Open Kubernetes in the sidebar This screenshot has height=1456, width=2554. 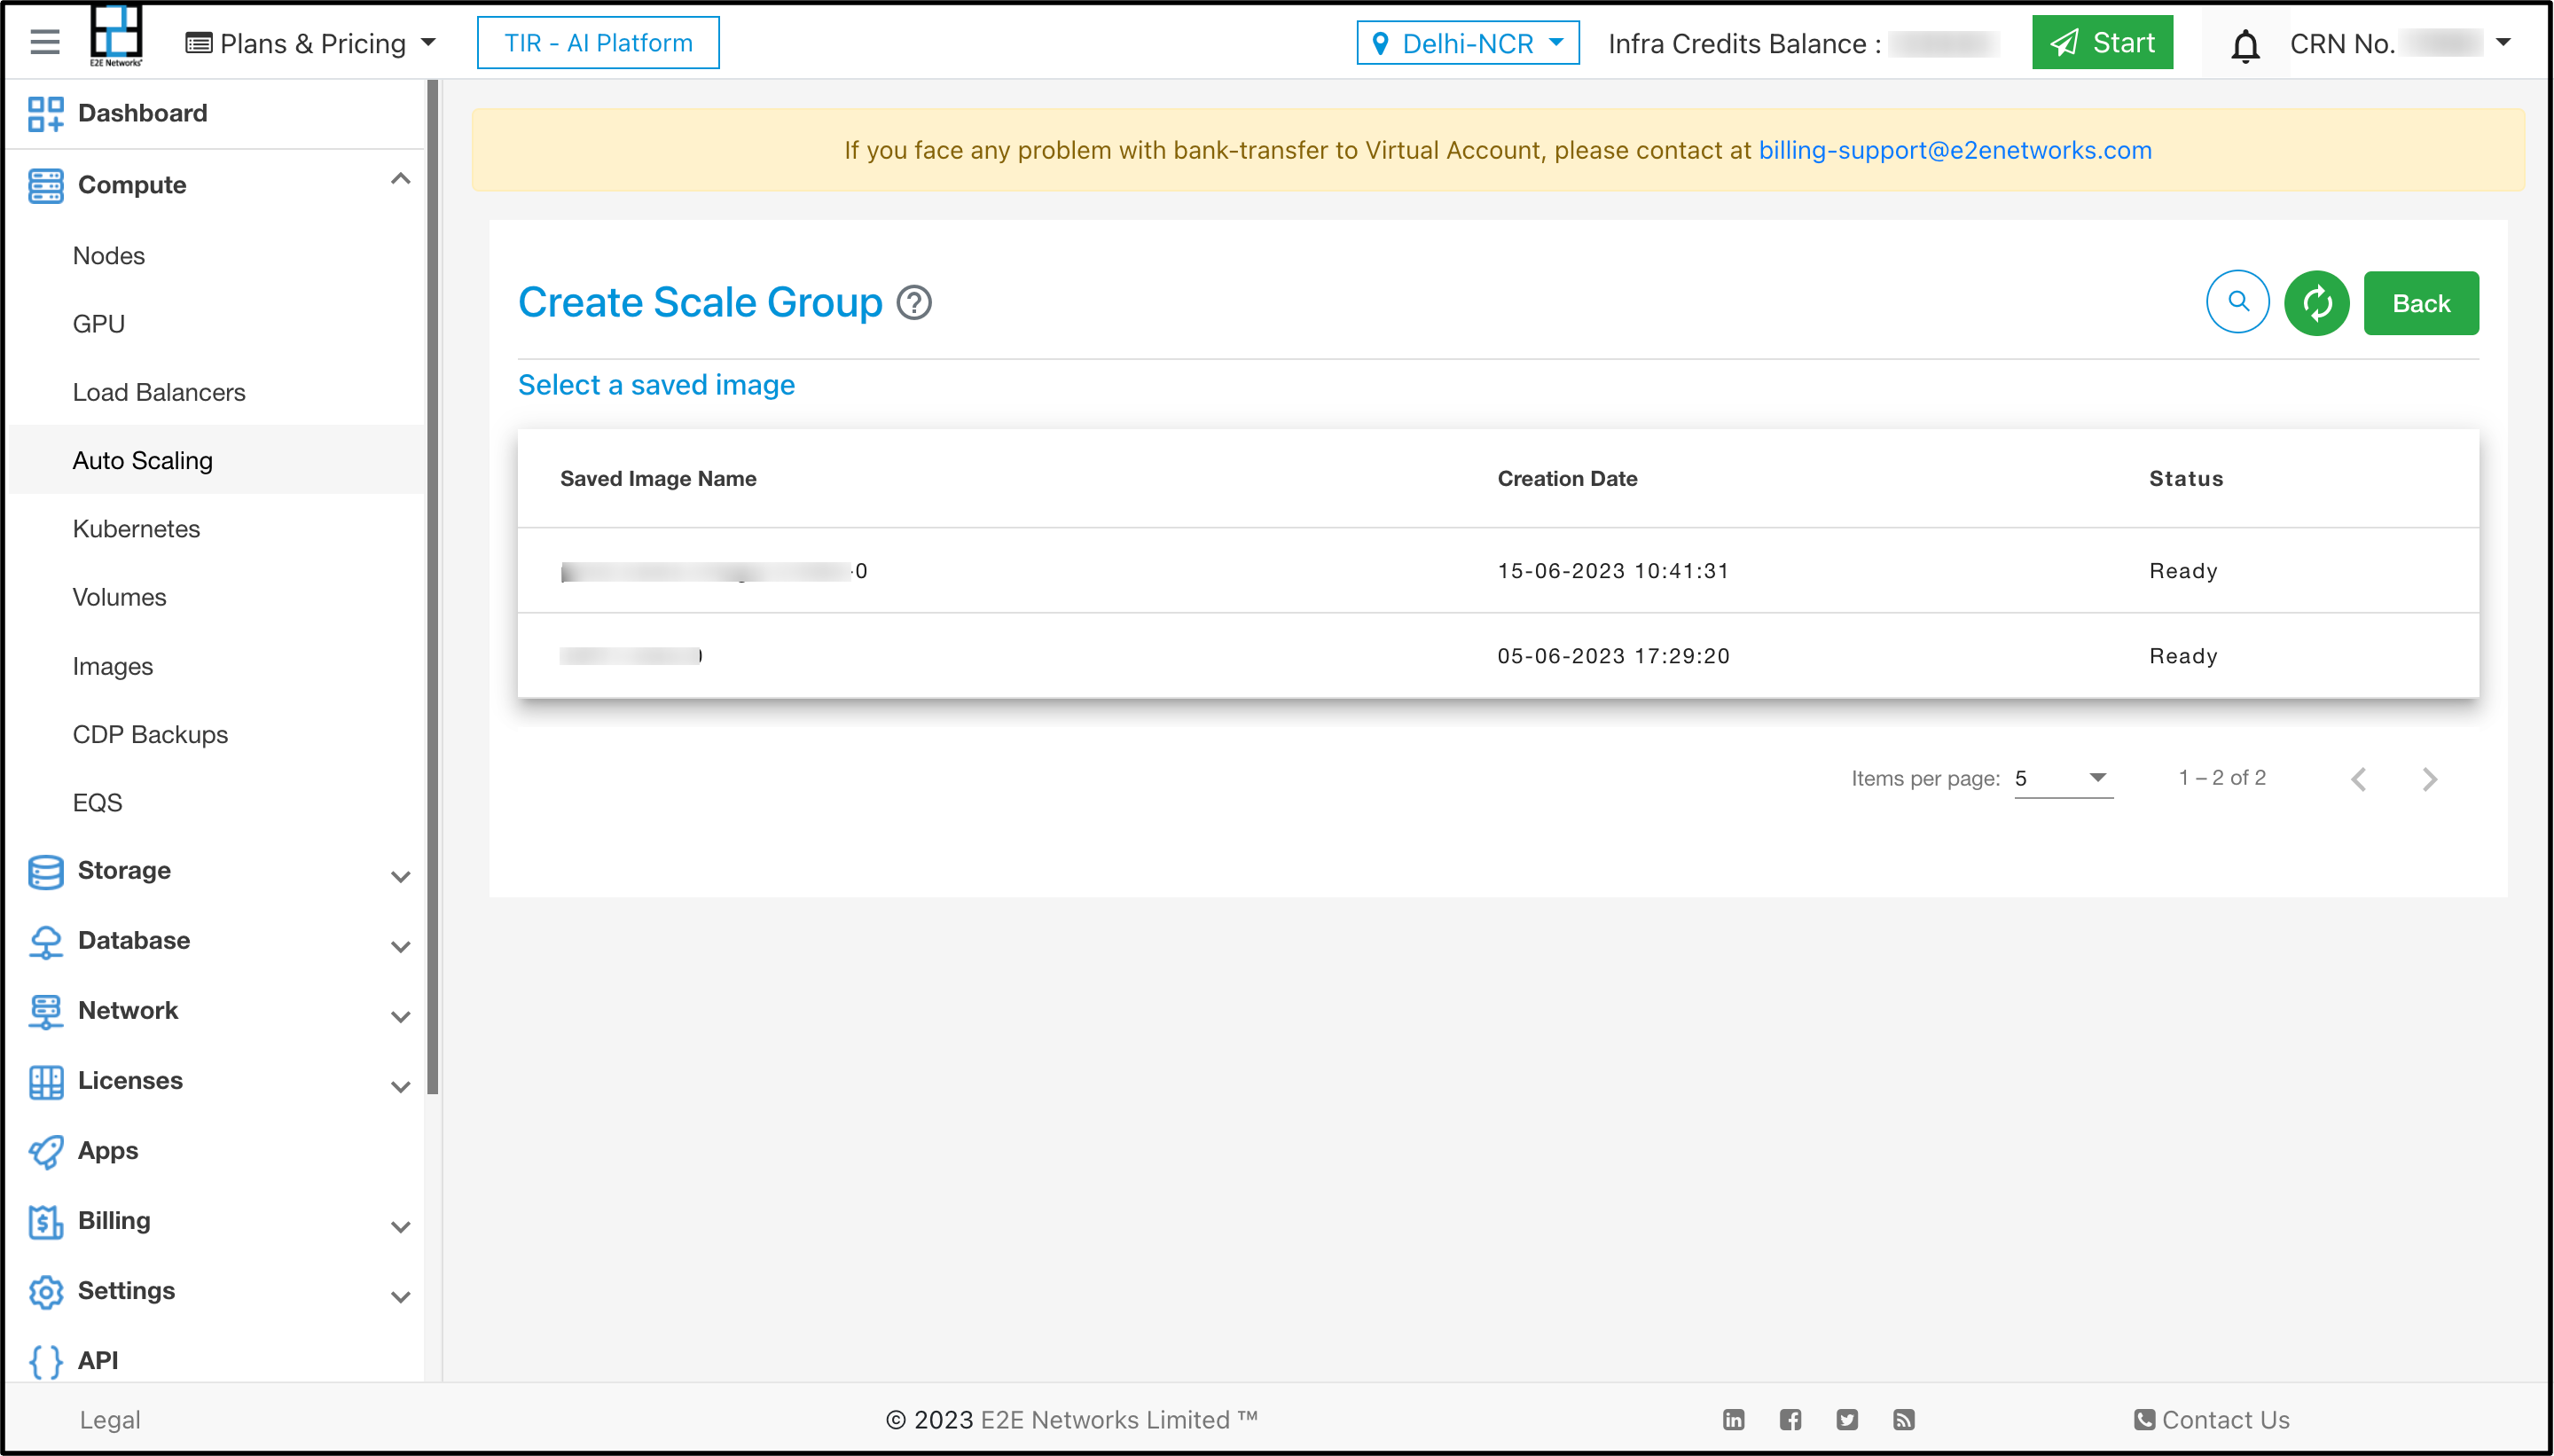pos(136,529)
